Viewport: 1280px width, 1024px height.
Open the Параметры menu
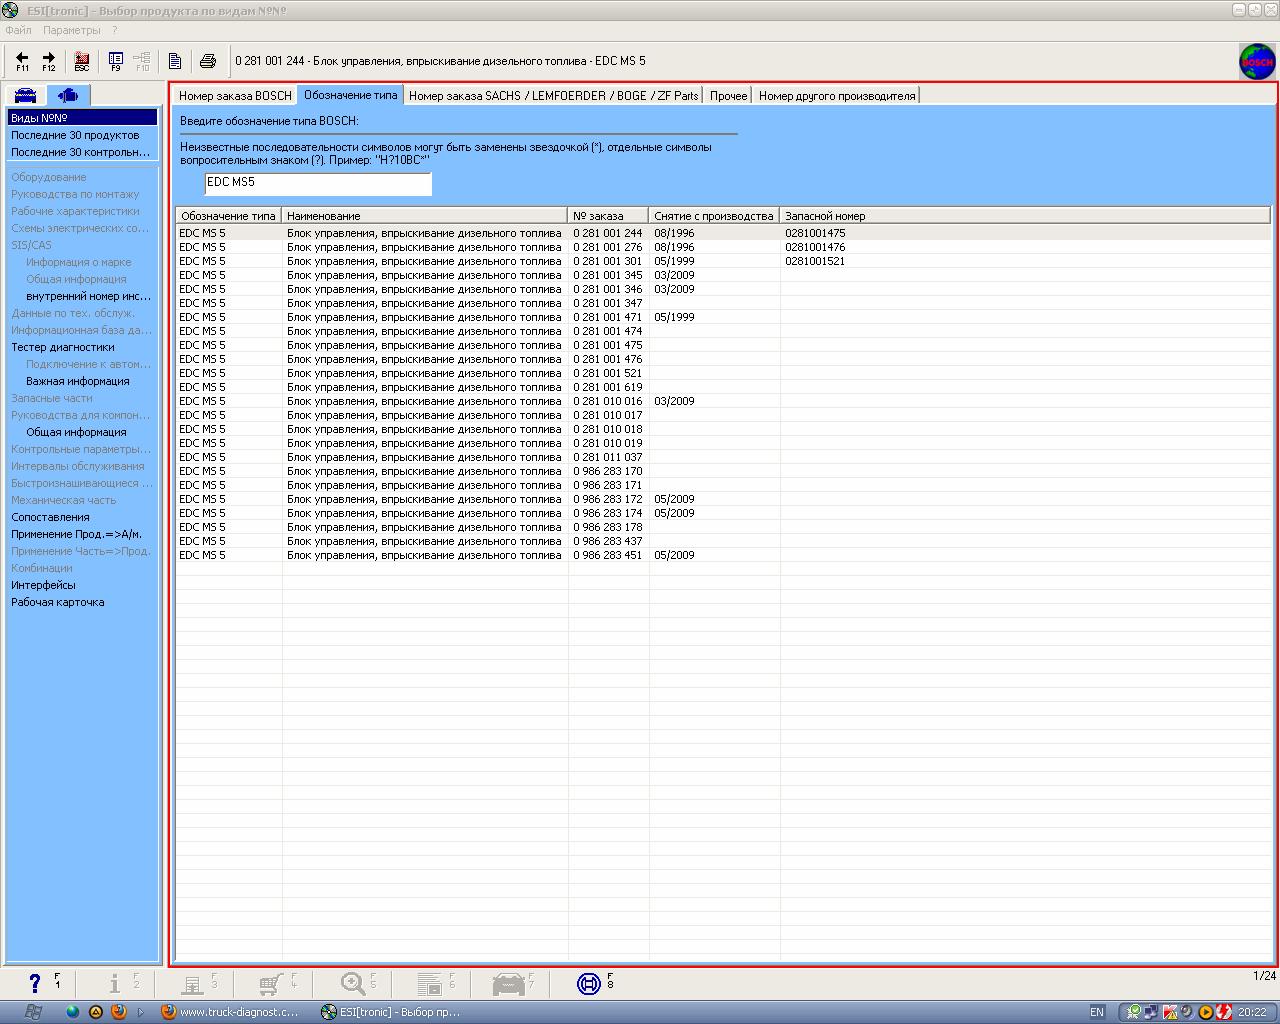(x=72, y=30)
